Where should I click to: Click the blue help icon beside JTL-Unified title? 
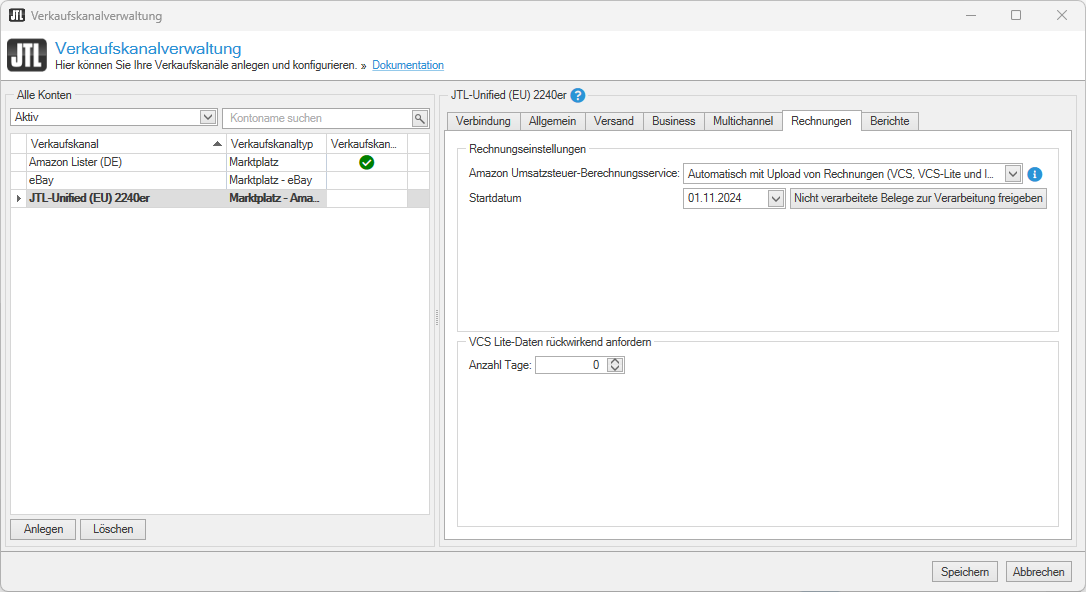[x=578, y=96]
